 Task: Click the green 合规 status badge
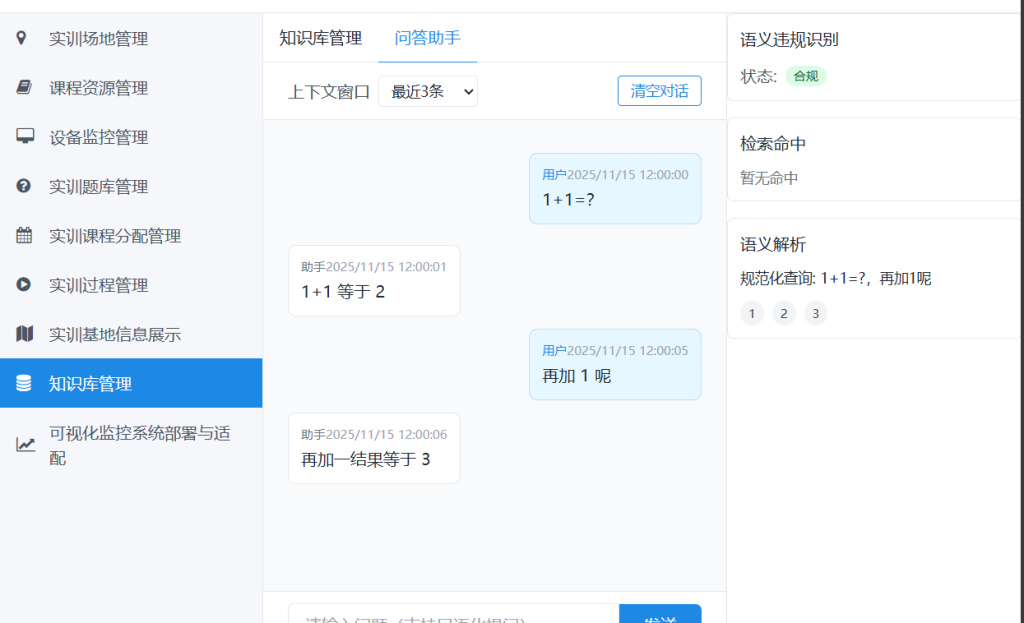(x=805, y=76)
